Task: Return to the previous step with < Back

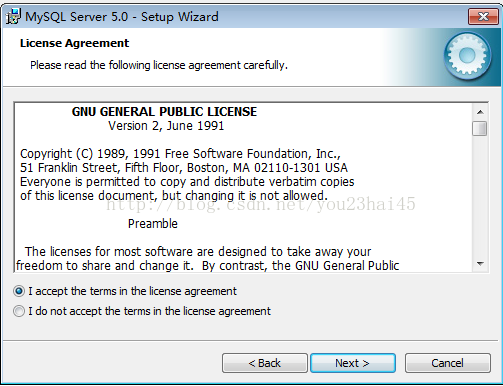Action: coord(265,363)
